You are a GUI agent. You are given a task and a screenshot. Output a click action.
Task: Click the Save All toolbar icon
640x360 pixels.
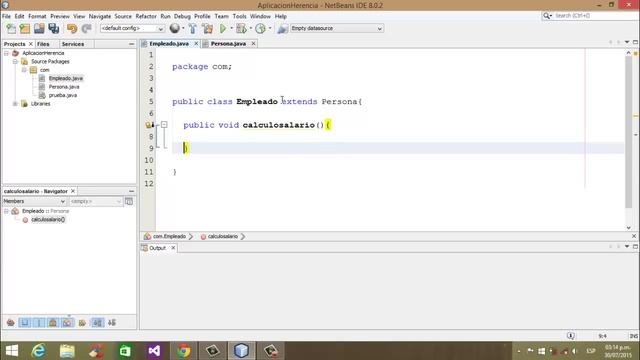pyautogui.click(x=54, y=28)
